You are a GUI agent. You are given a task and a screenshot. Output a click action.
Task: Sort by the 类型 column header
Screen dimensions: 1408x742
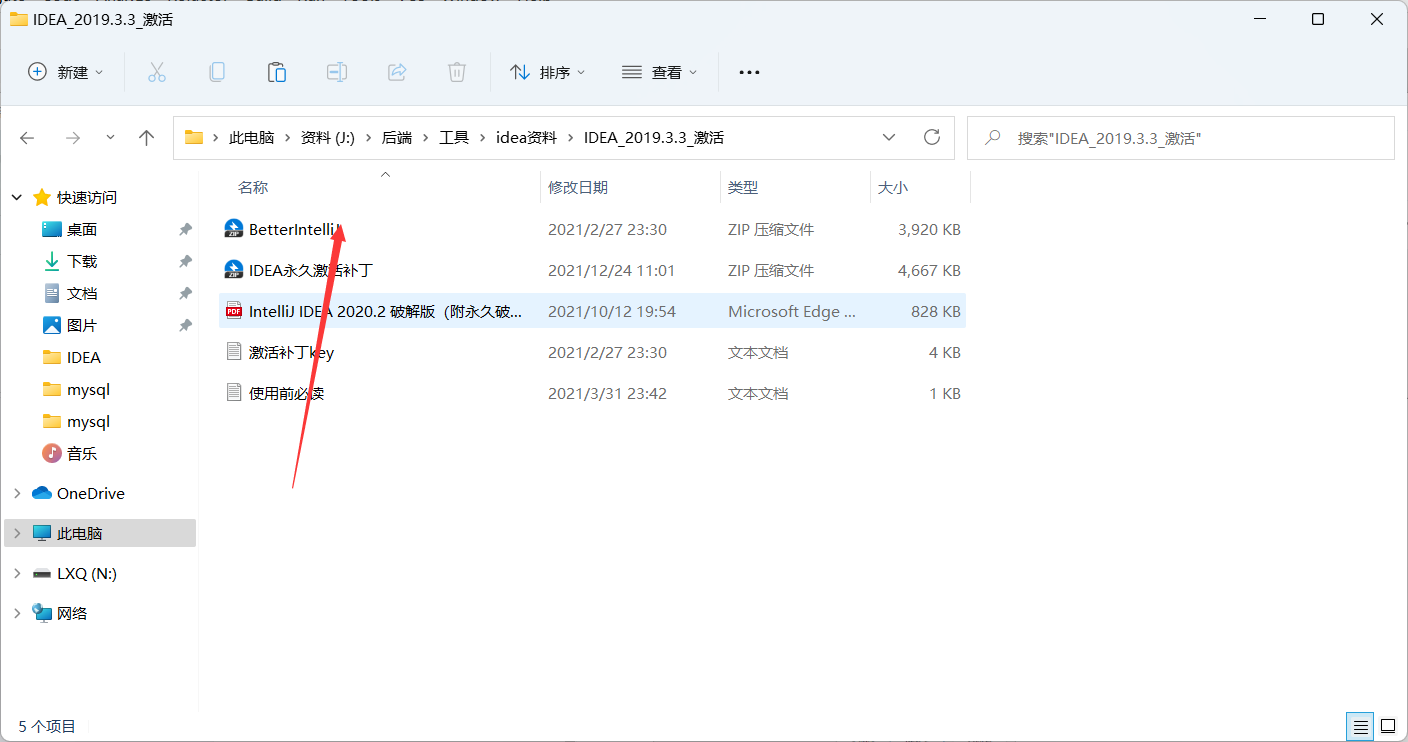(743, 187)
